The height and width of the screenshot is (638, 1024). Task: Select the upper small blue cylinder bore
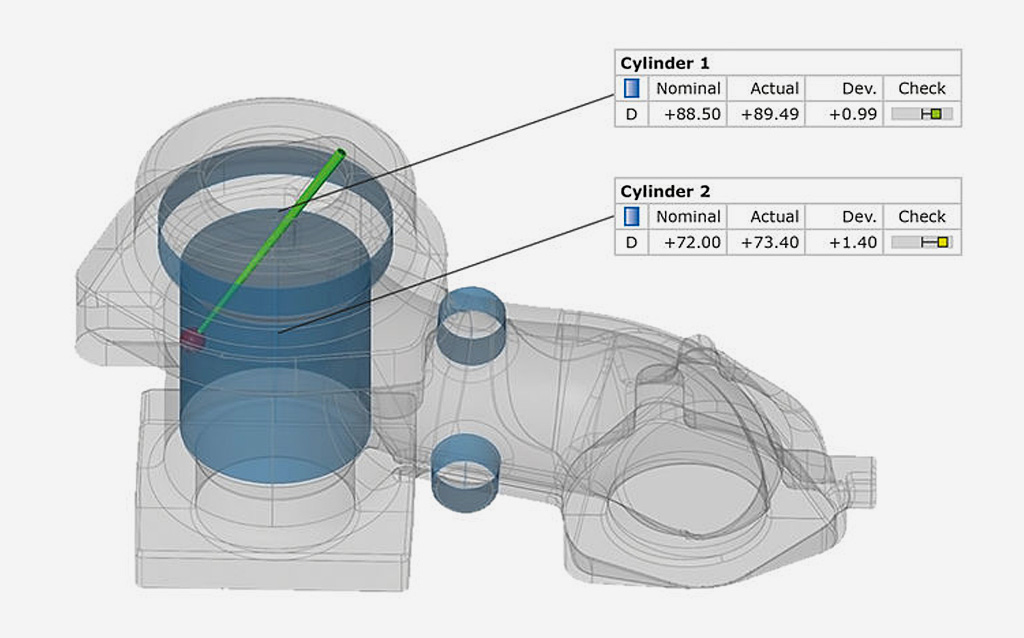tap(470, 325)
